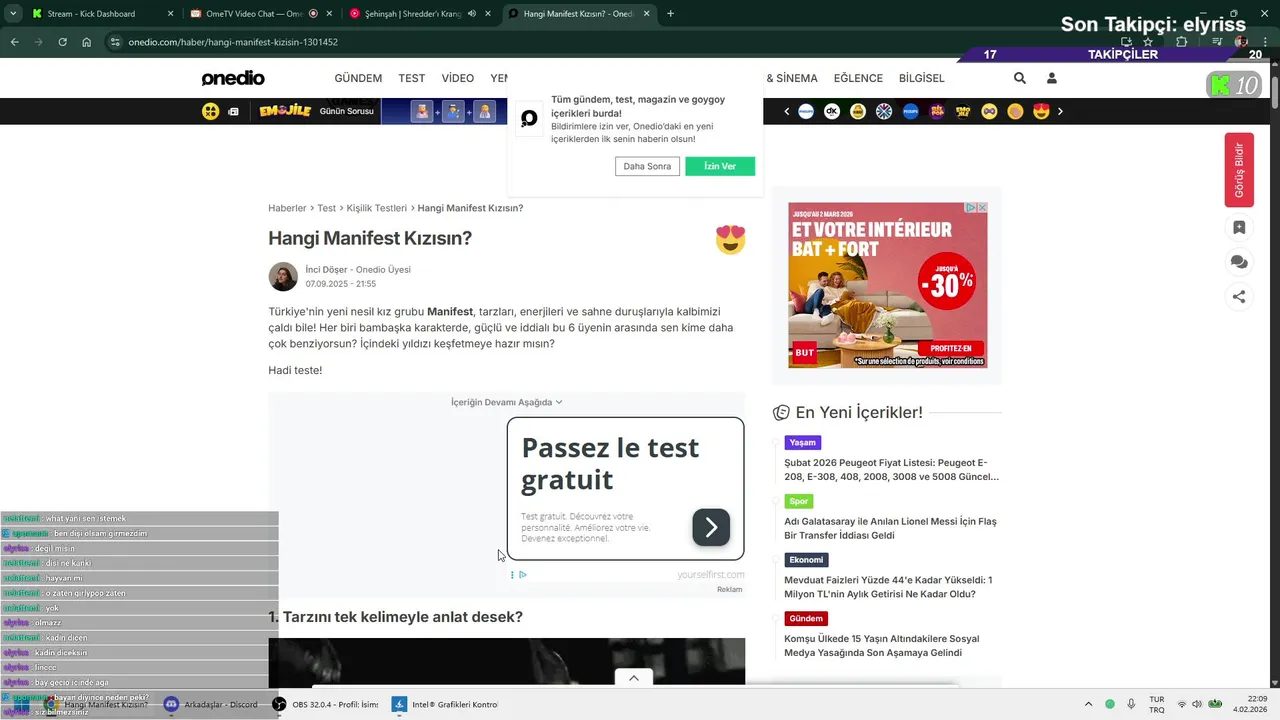Viewport: 1280px width, 720px height.
Task: Click the yellow emoji icon left of Emojile
Action: pos(211,111)
